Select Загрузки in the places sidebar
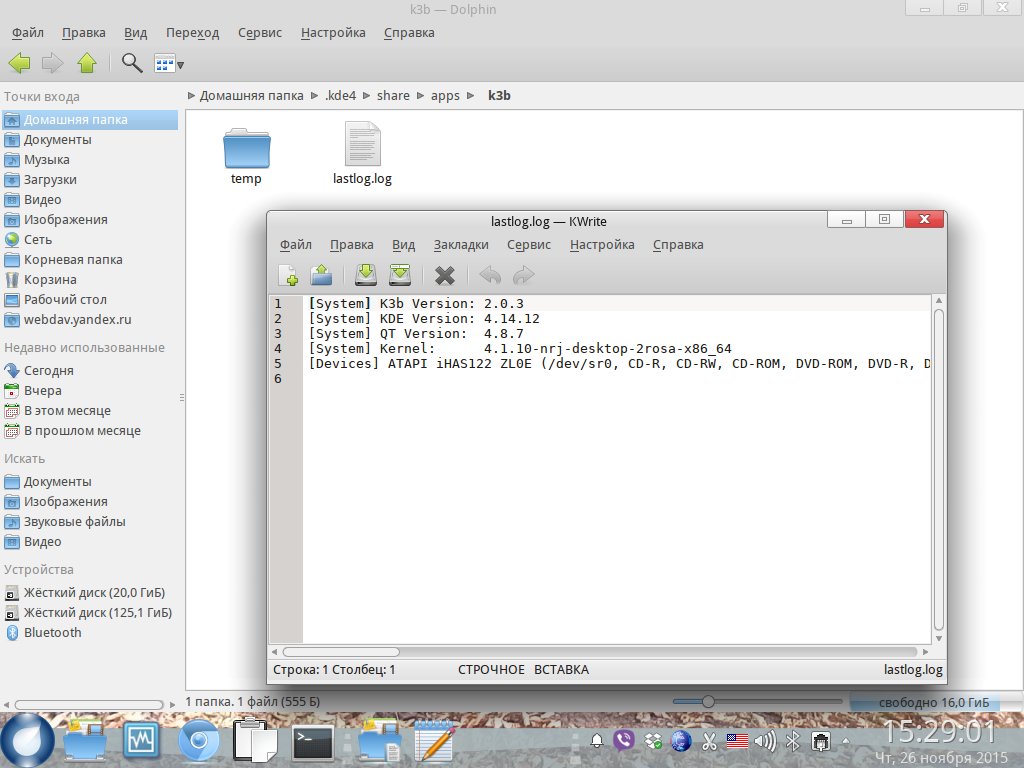This screenshot has width=1024, height=768. pos(50,180)
